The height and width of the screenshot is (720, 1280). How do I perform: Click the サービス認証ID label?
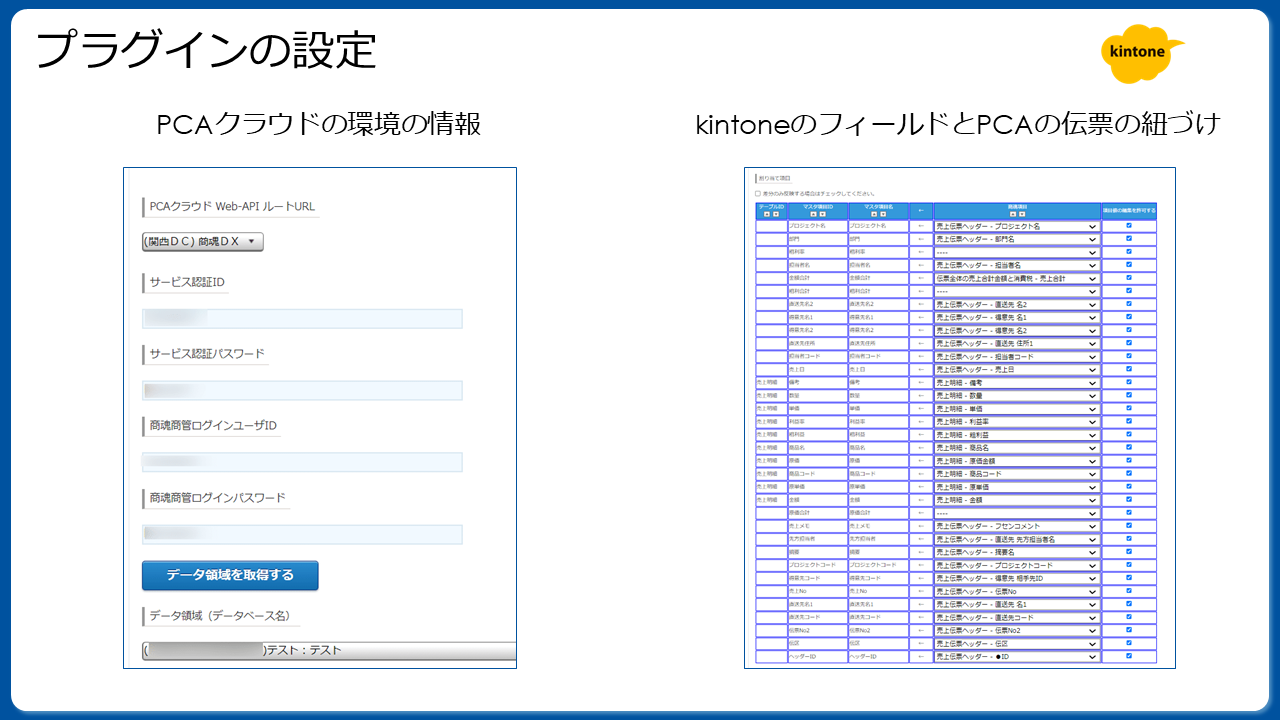point(187,283)
